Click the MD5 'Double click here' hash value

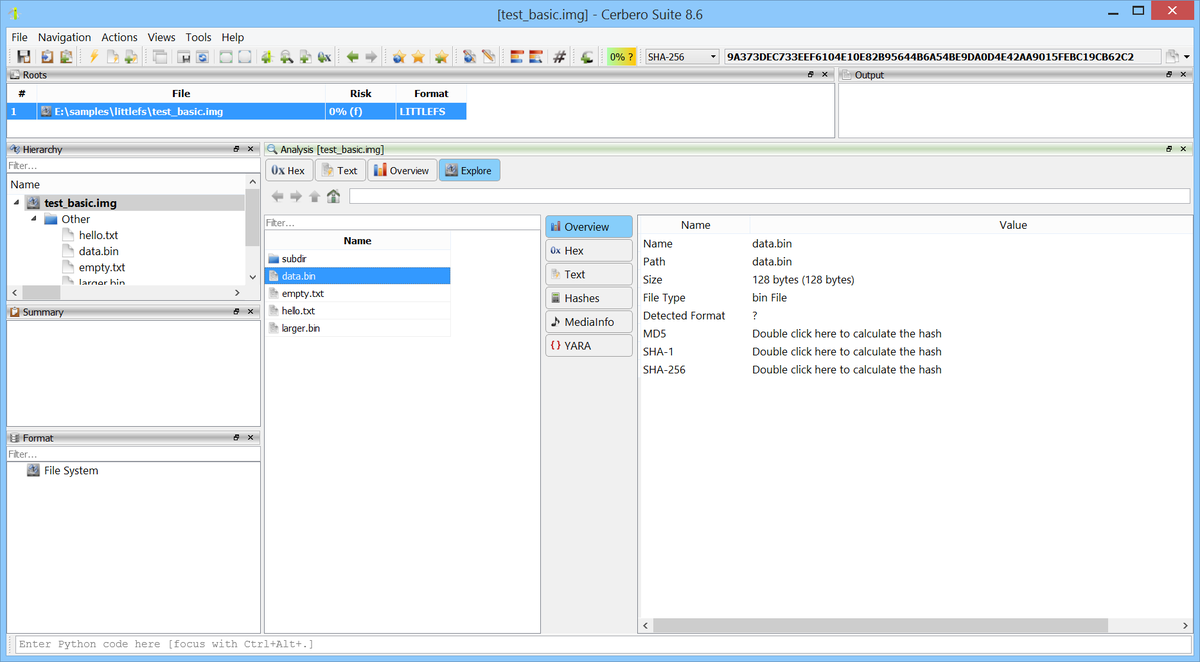point(847,334)
